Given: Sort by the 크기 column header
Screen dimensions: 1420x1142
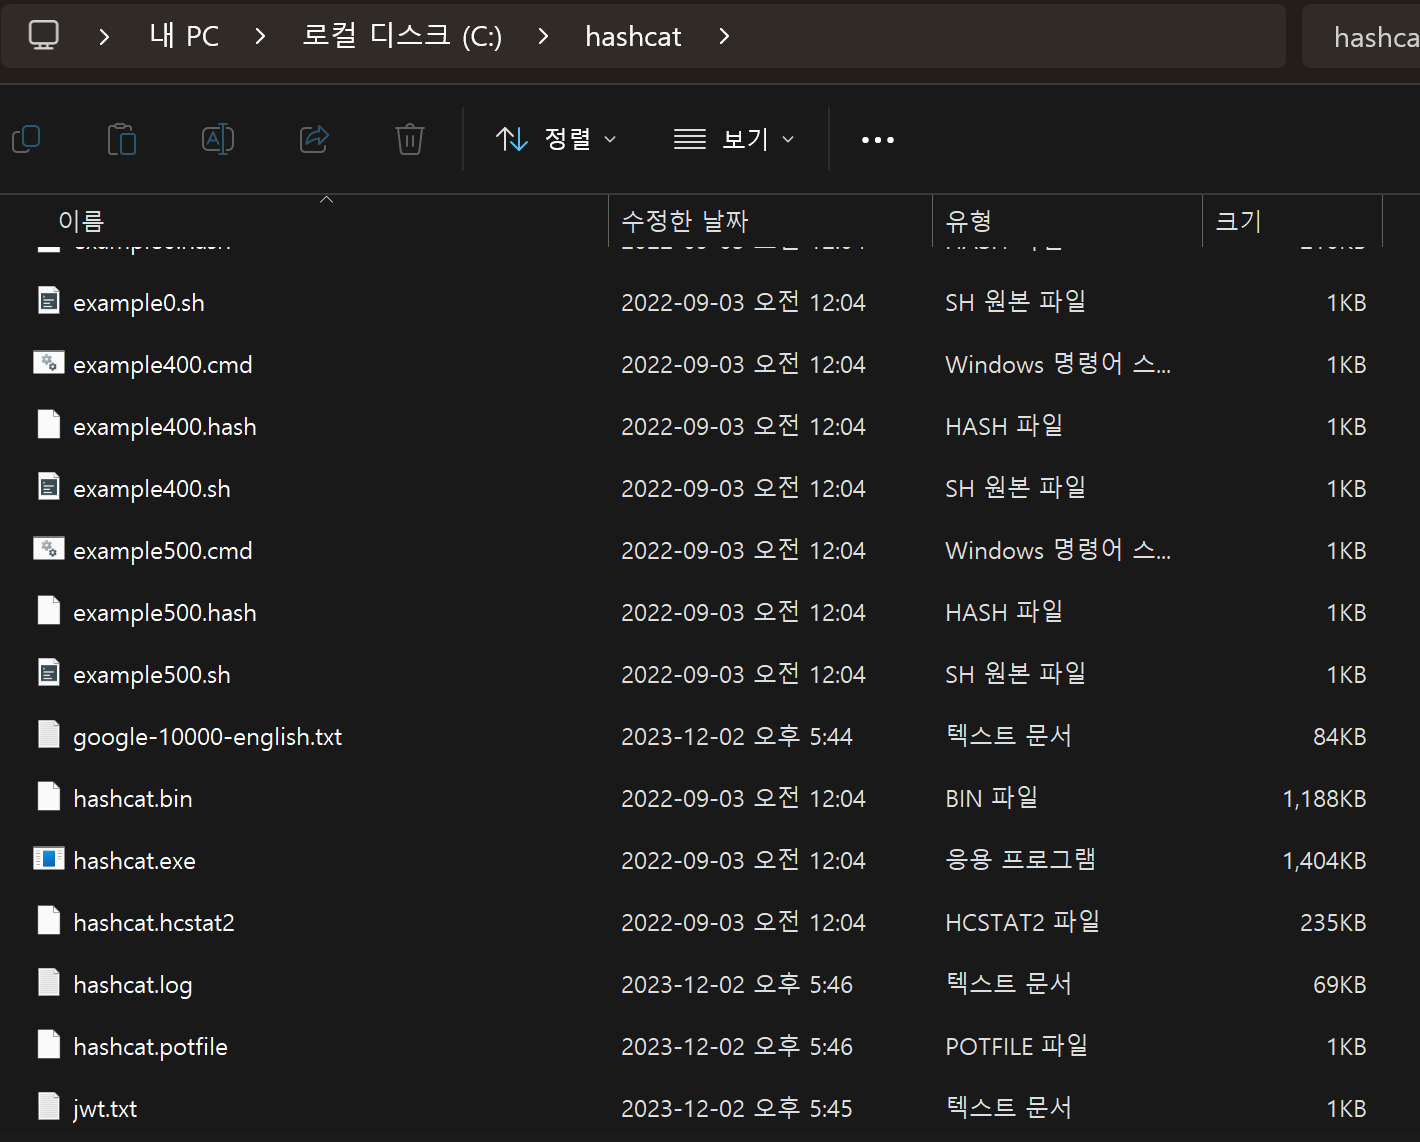Looking at the screenshot, I should [x=1292, y=221].
